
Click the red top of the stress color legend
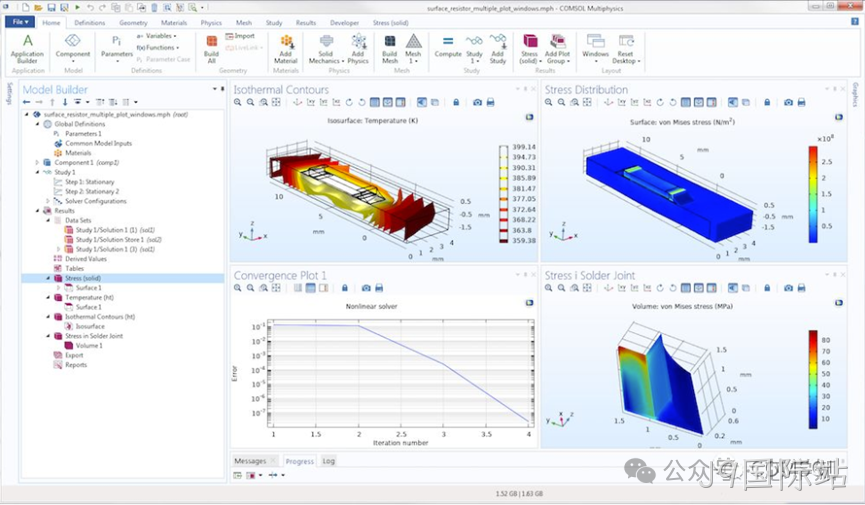coord(813,153)
